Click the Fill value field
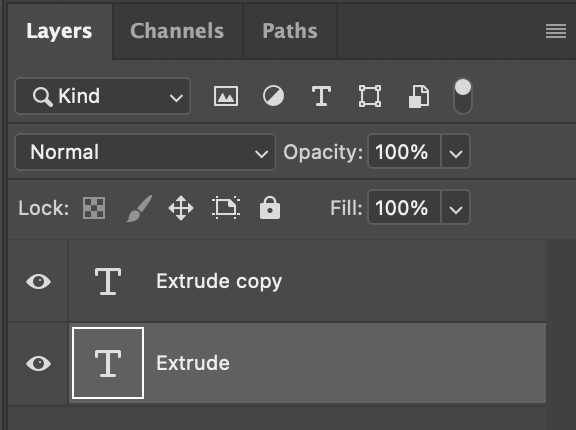The width and height of the screenshot is (576, 430). pyautogui.click(x=404, y=208)
